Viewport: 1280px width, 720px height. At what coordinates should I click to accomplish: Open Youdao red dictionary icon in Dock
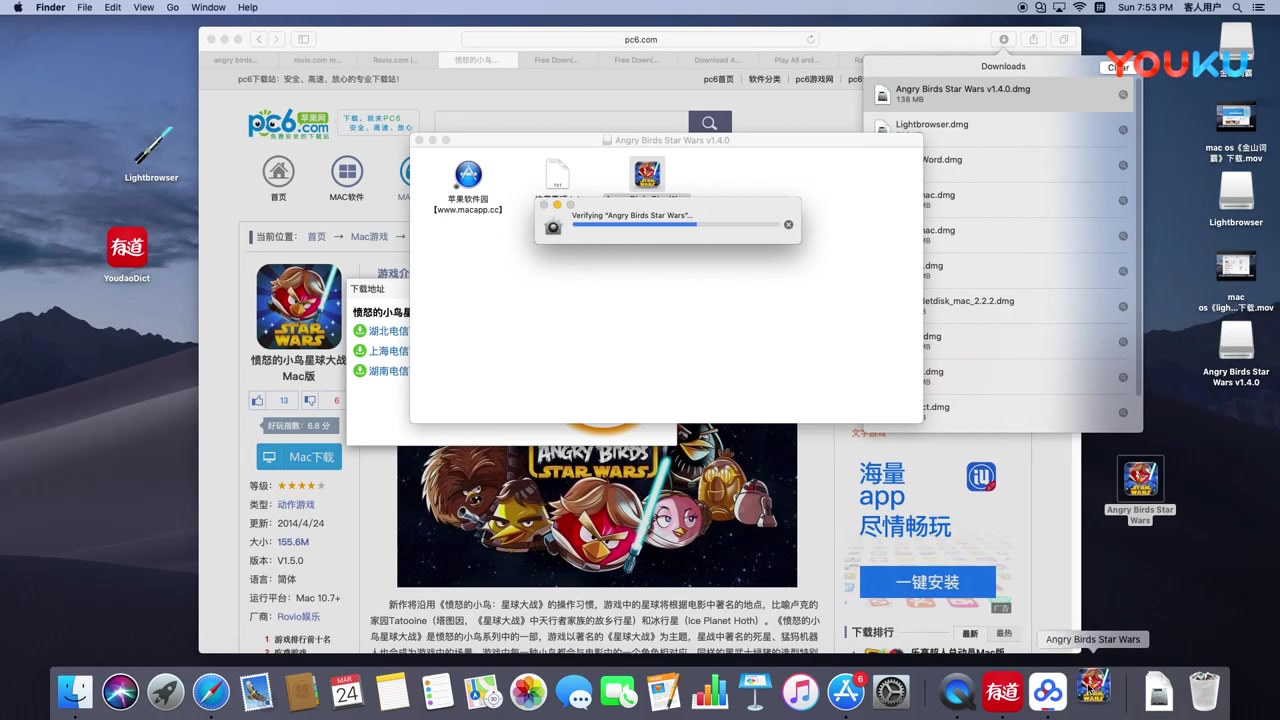(1002, 692)
